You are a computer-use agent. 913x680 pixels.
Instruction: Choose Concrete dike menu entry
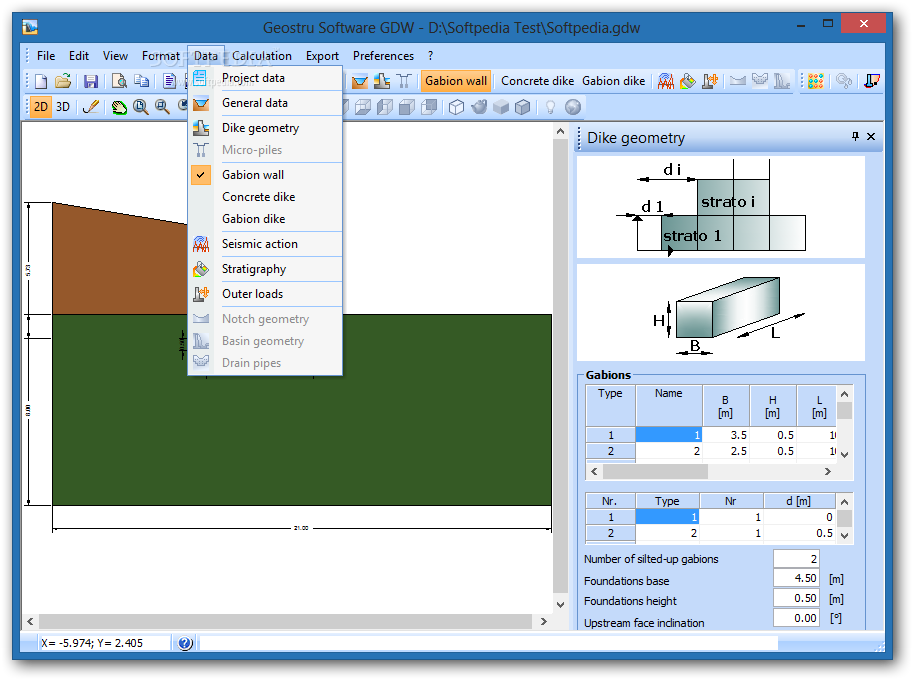click(x=266, y=197)
